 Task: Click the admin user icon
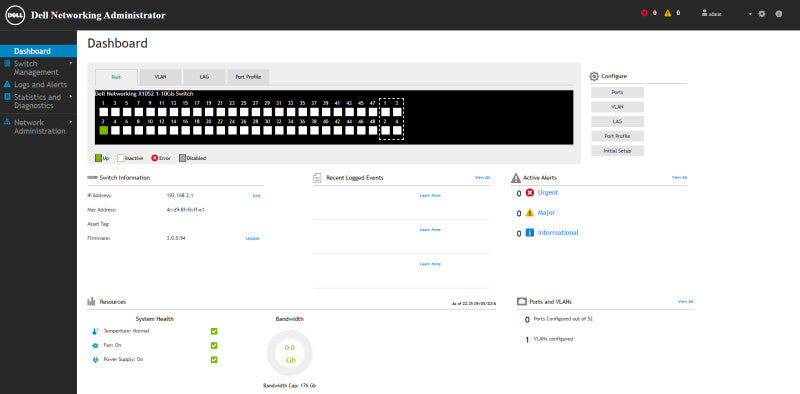tap(705, 13)
